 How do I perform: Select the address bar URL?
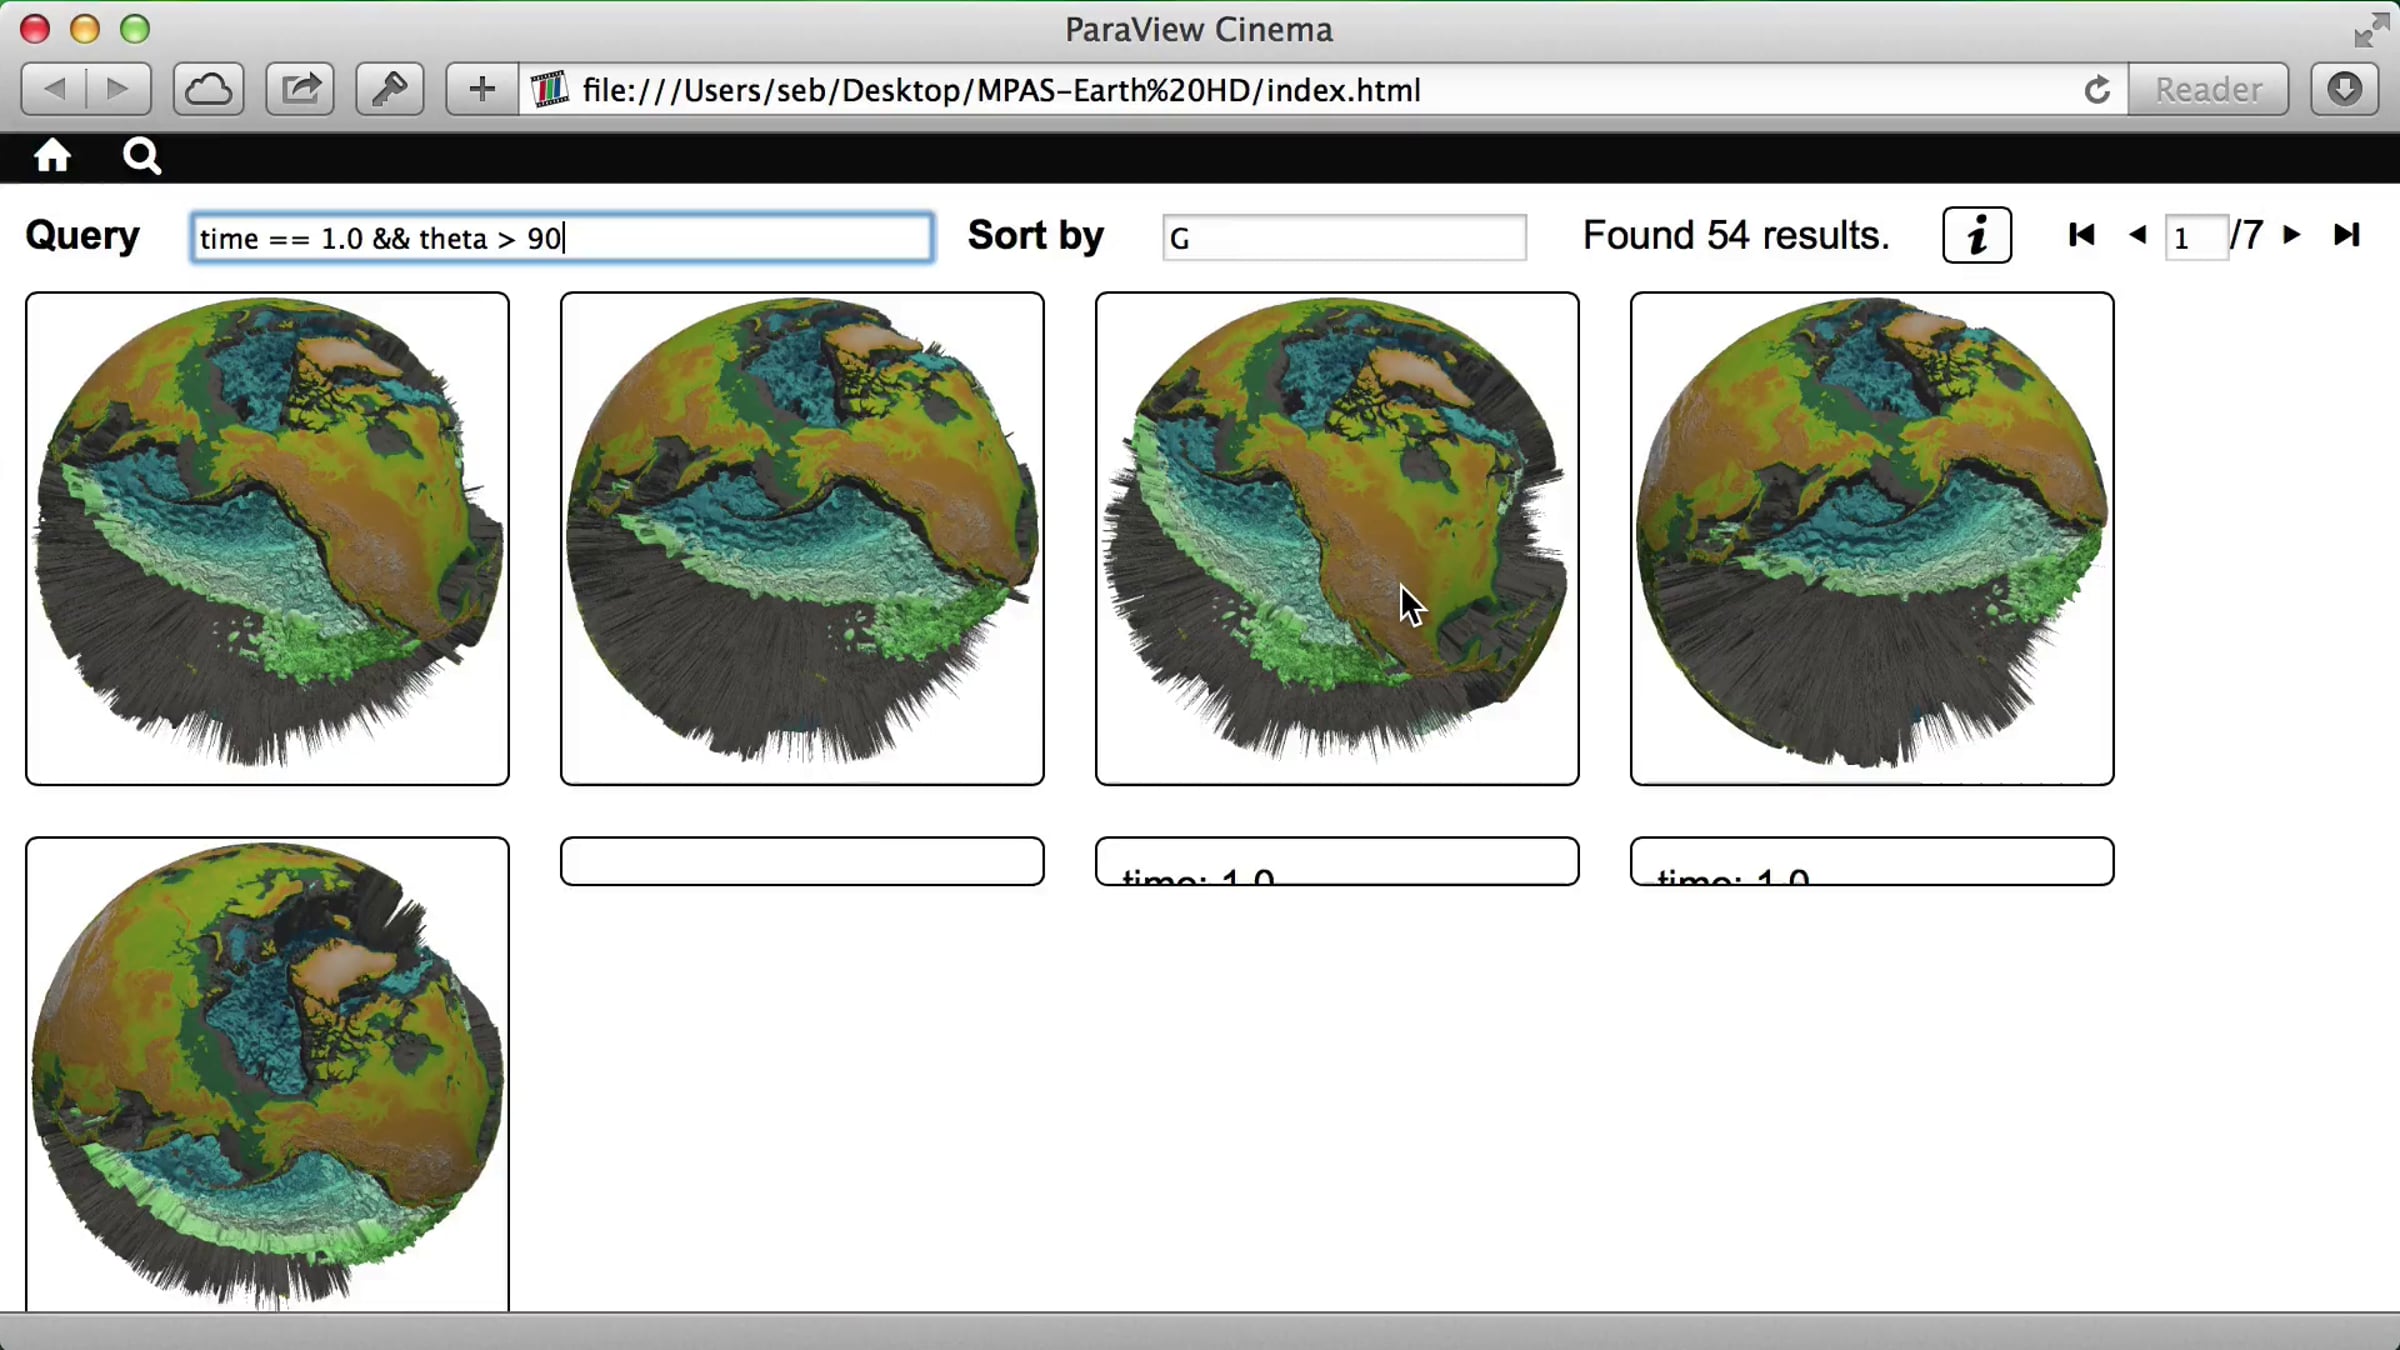(x=1001, y=90)
